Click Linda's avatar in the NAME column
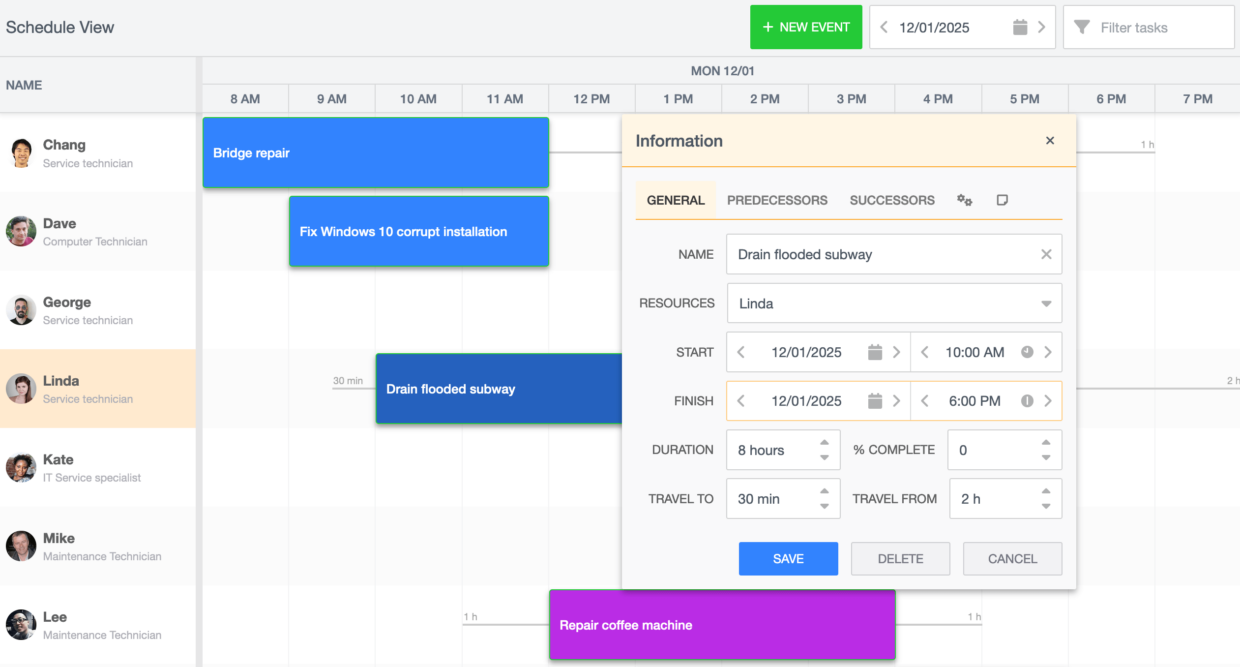 [x=21, y=389]
